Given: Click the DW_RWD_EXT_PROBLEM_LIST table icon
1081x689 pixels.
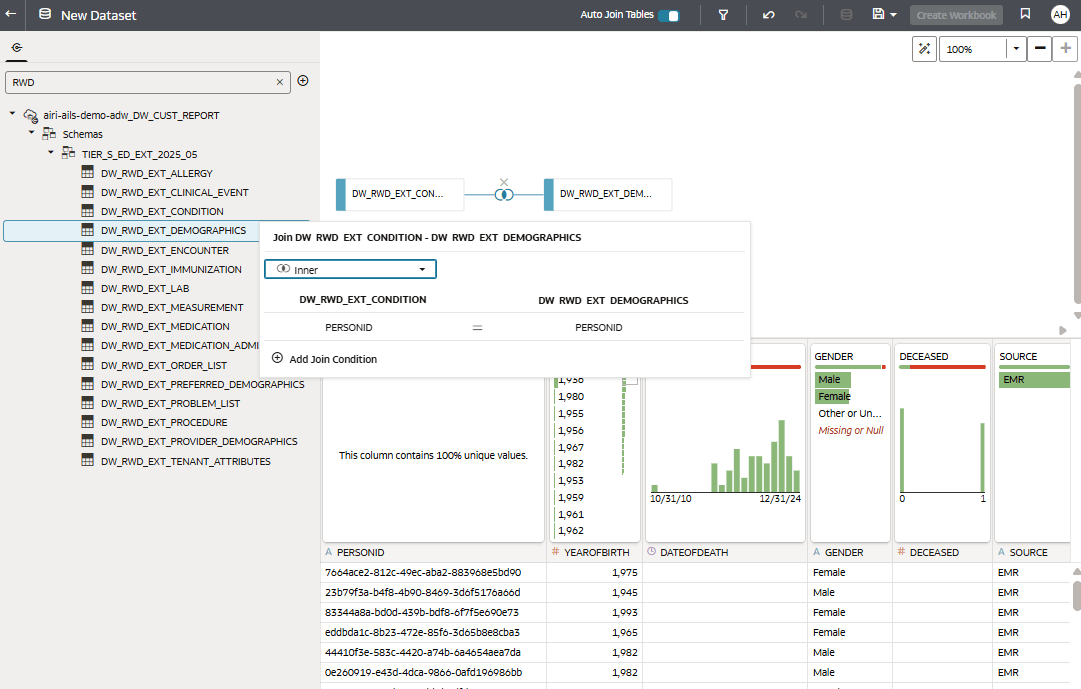Looking at the screenshot, I should click(88, 403).
